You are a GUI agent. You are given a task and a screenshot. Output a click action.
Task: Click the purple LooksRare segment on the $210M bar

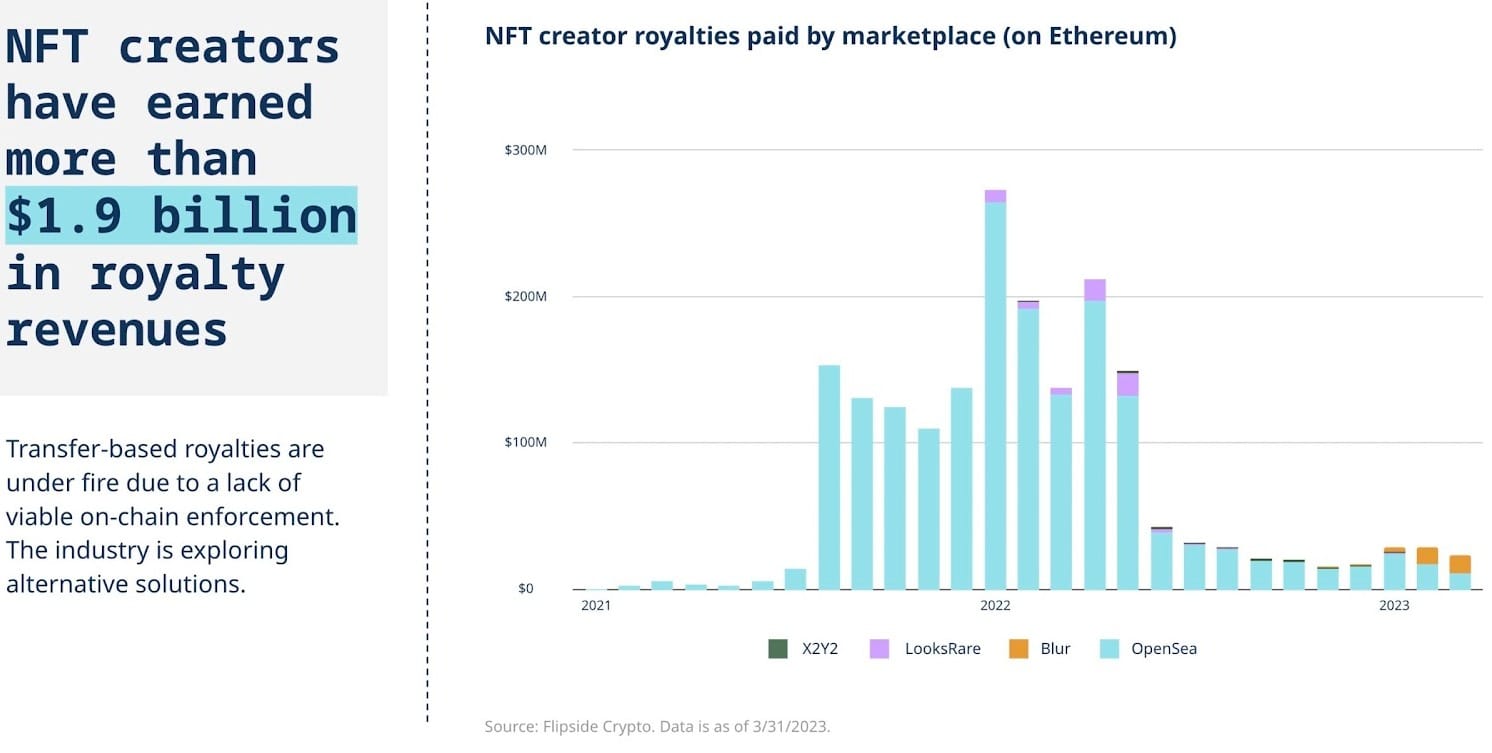[x=1095, y=290]
